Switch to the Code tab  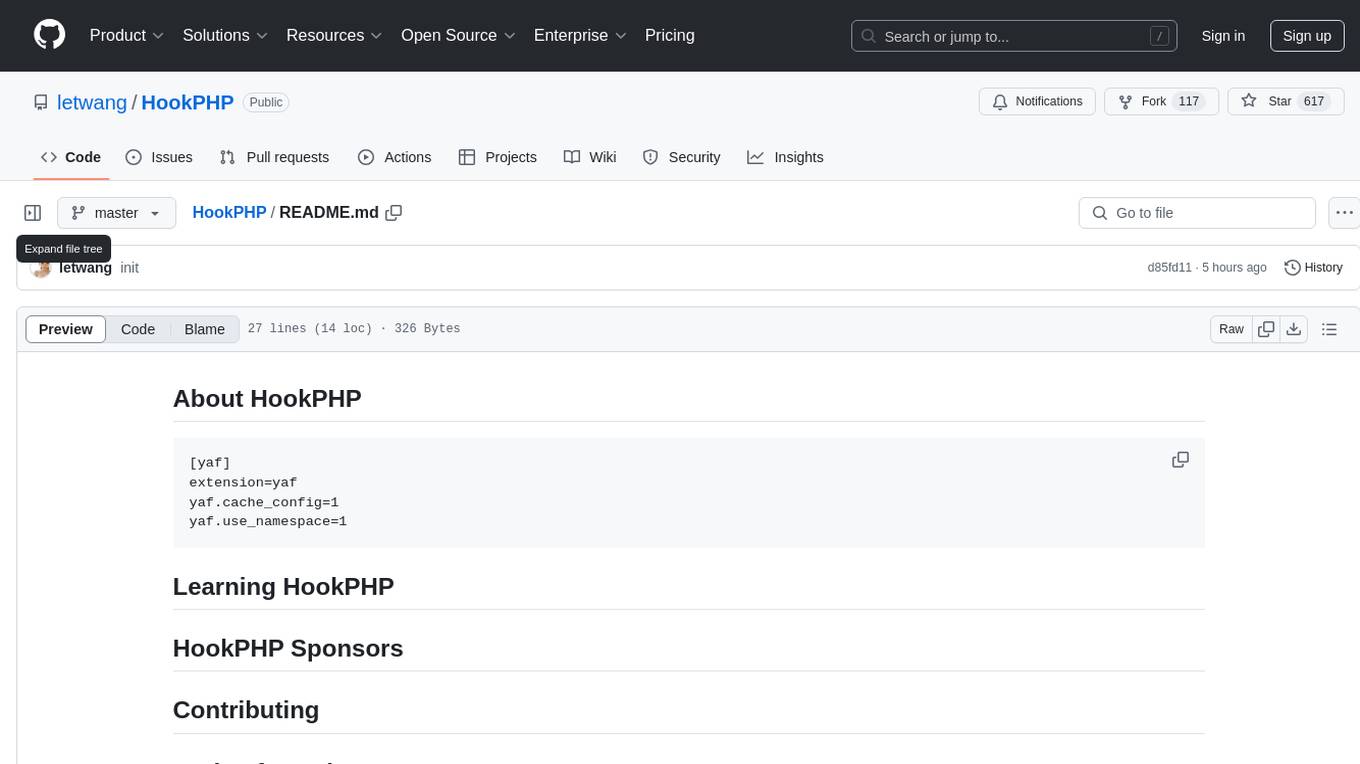coord(71,157)
